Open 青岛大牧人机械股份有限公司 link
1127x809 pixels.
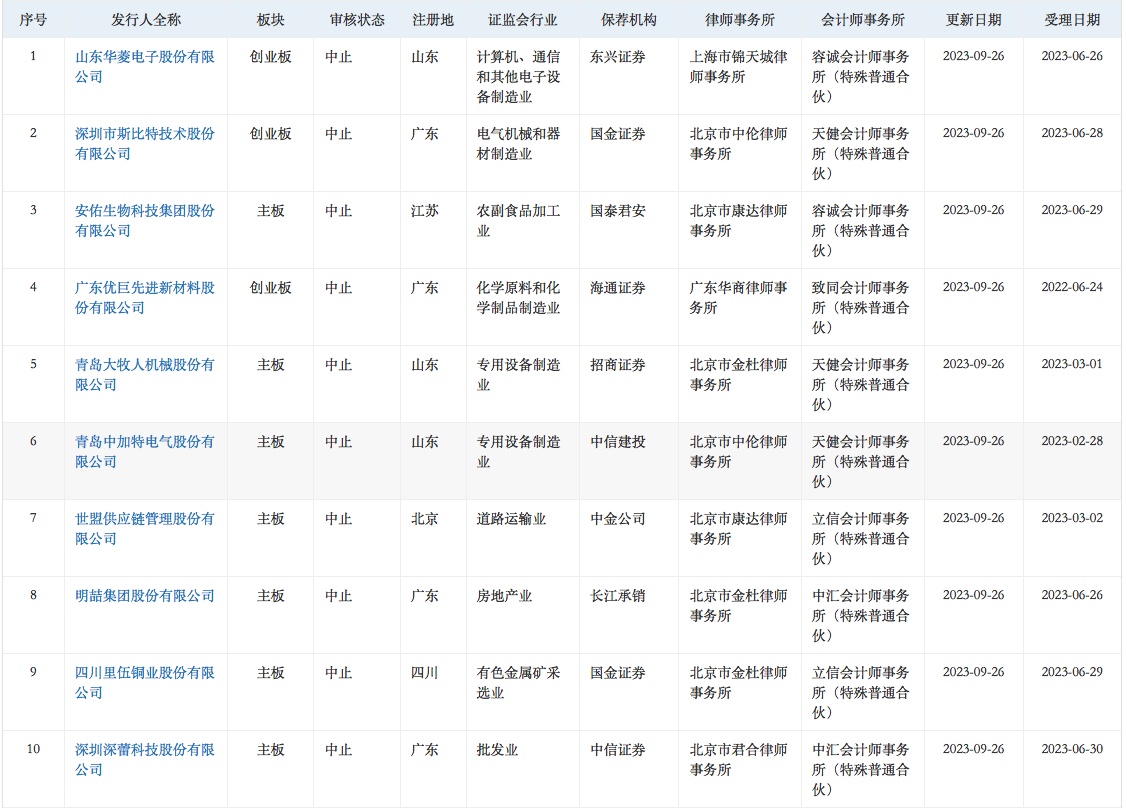pyautogui.click(x=144, y=374)
